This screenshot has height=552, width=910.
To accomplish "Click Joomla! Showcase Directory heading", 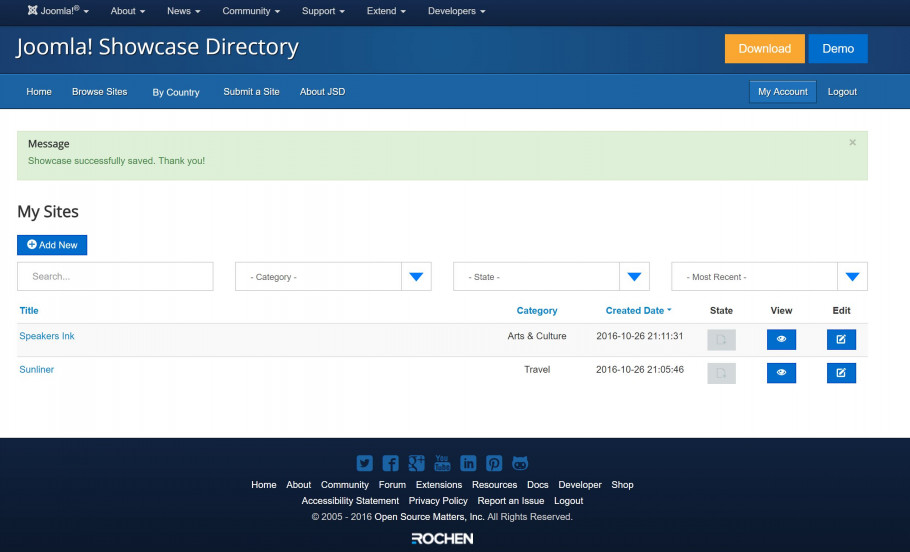I will pos(157,47).
